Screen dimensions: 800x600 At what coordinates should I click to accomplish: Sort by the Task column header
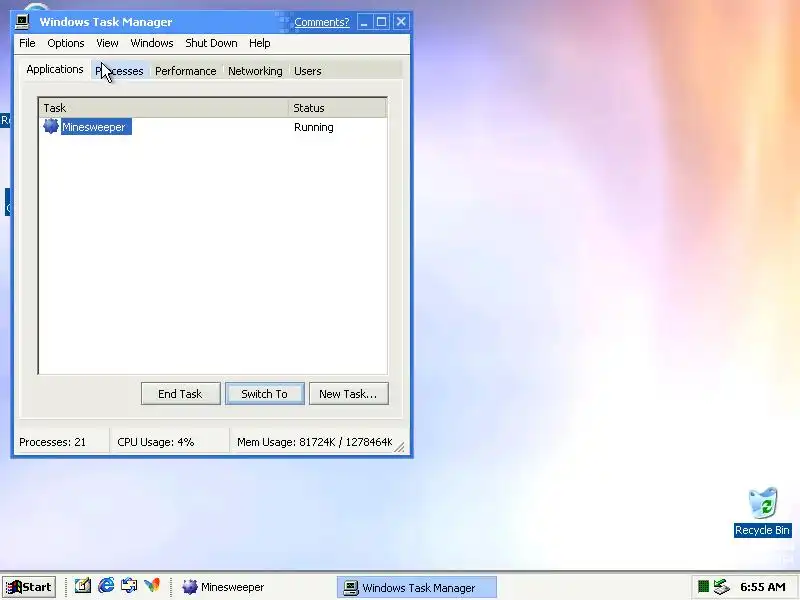pos(163,108)
